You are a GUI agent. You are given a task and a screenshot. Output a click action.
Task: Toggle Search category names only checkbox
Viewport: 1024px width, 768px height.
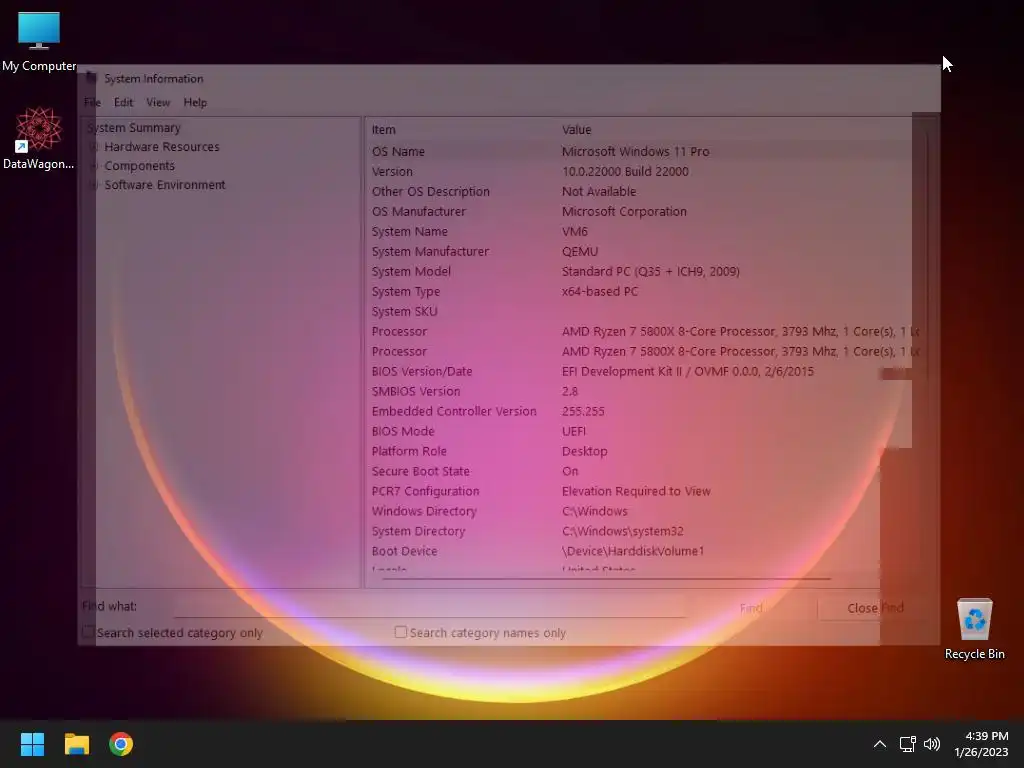[400, 632]
